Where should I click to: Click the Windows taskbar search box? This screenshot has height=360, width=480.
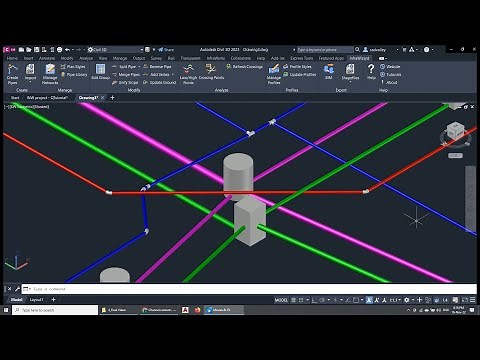click(x=55, y=310)
